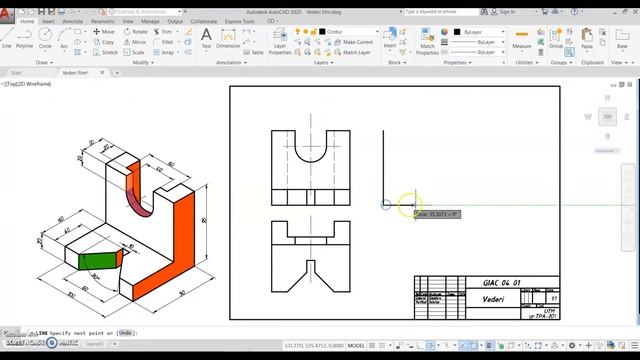640x360 pixels.
Task: Click the Plot printer icon in quick access toolbar
Action: [x=61, y=12]
